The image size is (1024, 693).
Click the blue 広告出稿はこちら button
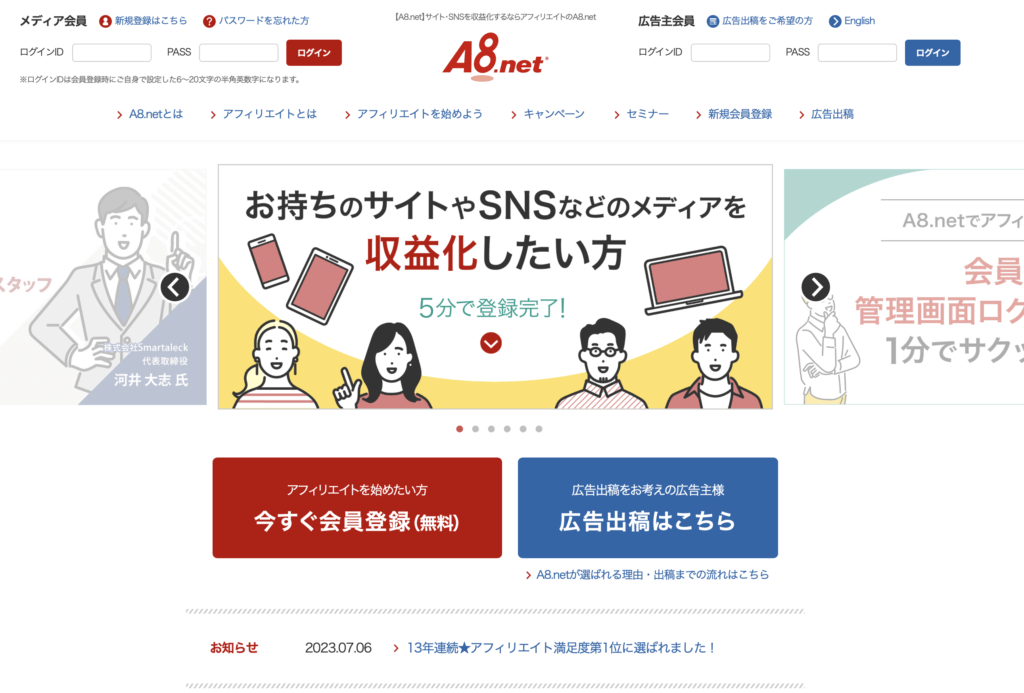[x=648, y=508]
